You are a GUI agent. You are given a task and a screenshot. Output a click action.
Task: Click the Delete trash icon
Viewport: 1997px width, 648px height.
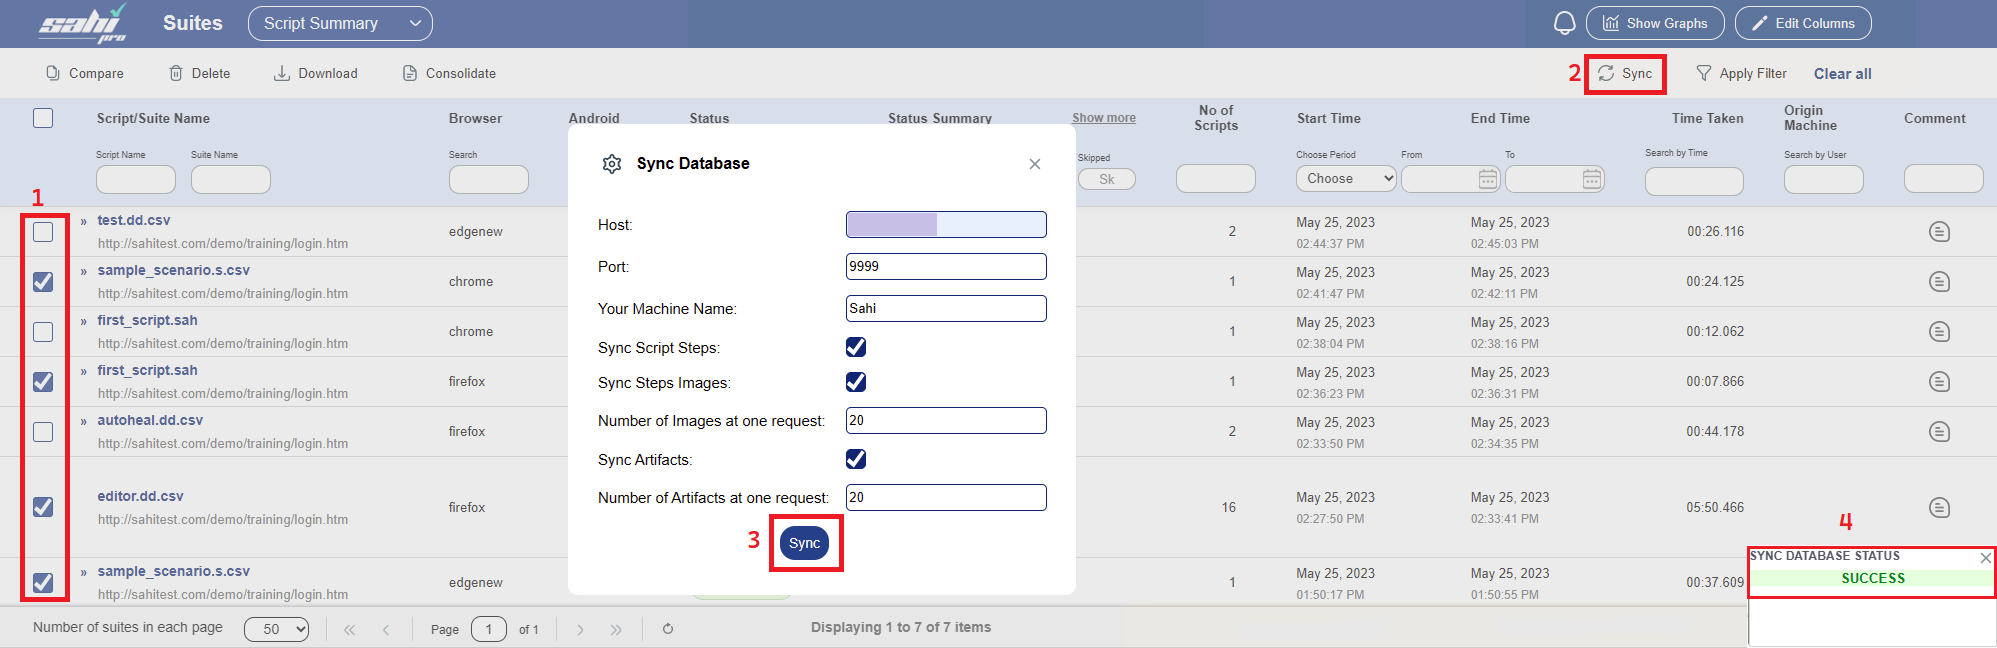176,74
